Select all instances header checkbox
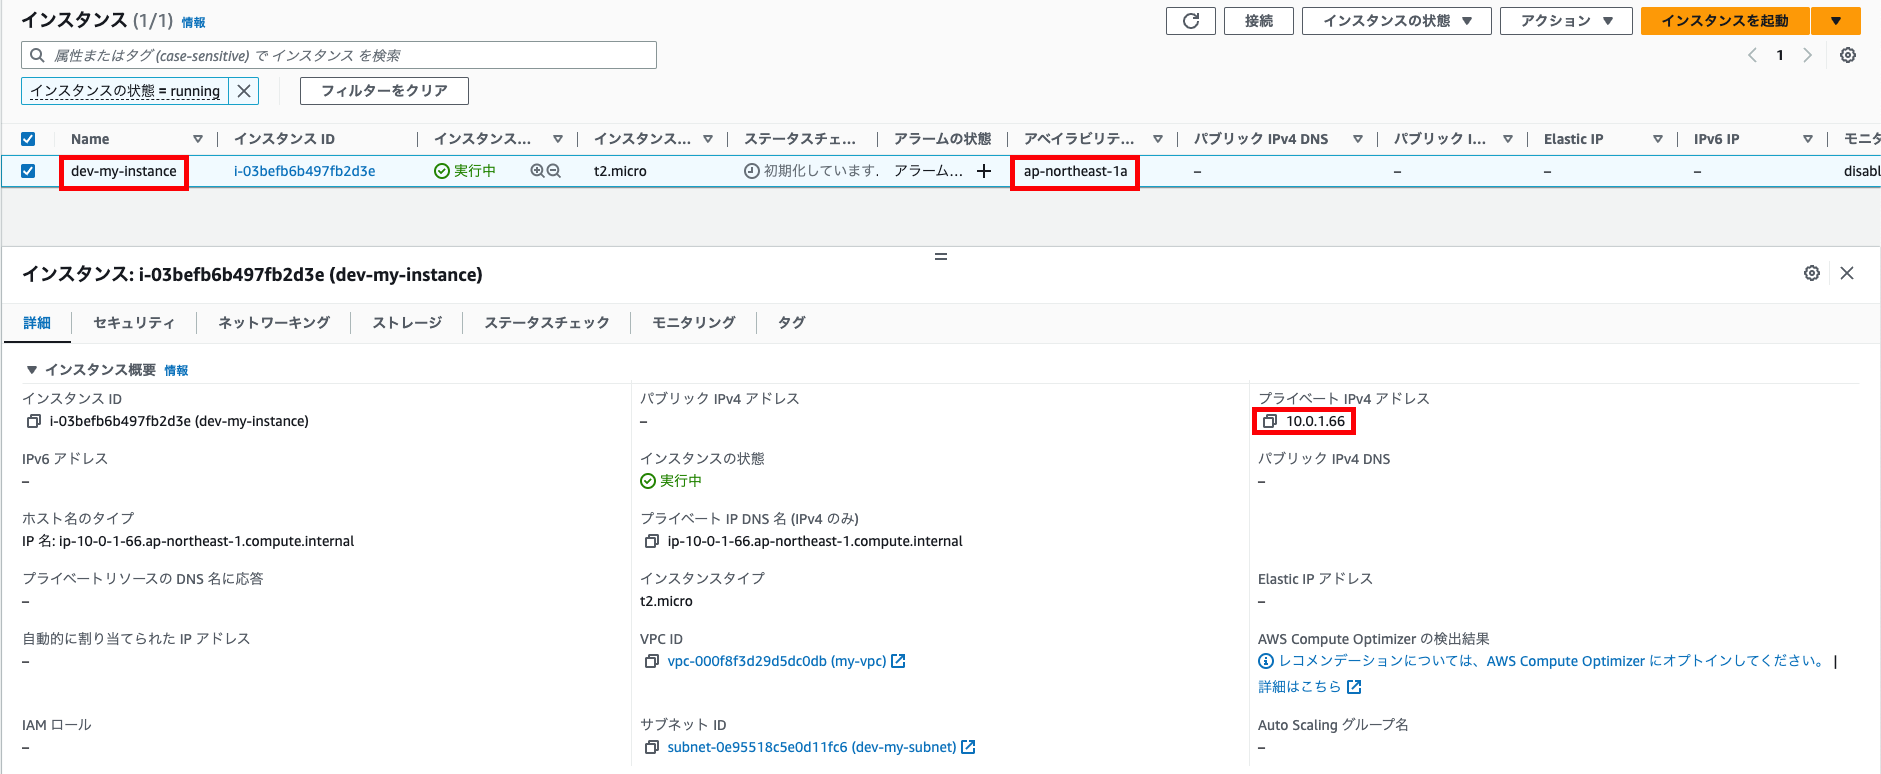Viewport: 1881px width, 774px height. [x=28, y=139]
